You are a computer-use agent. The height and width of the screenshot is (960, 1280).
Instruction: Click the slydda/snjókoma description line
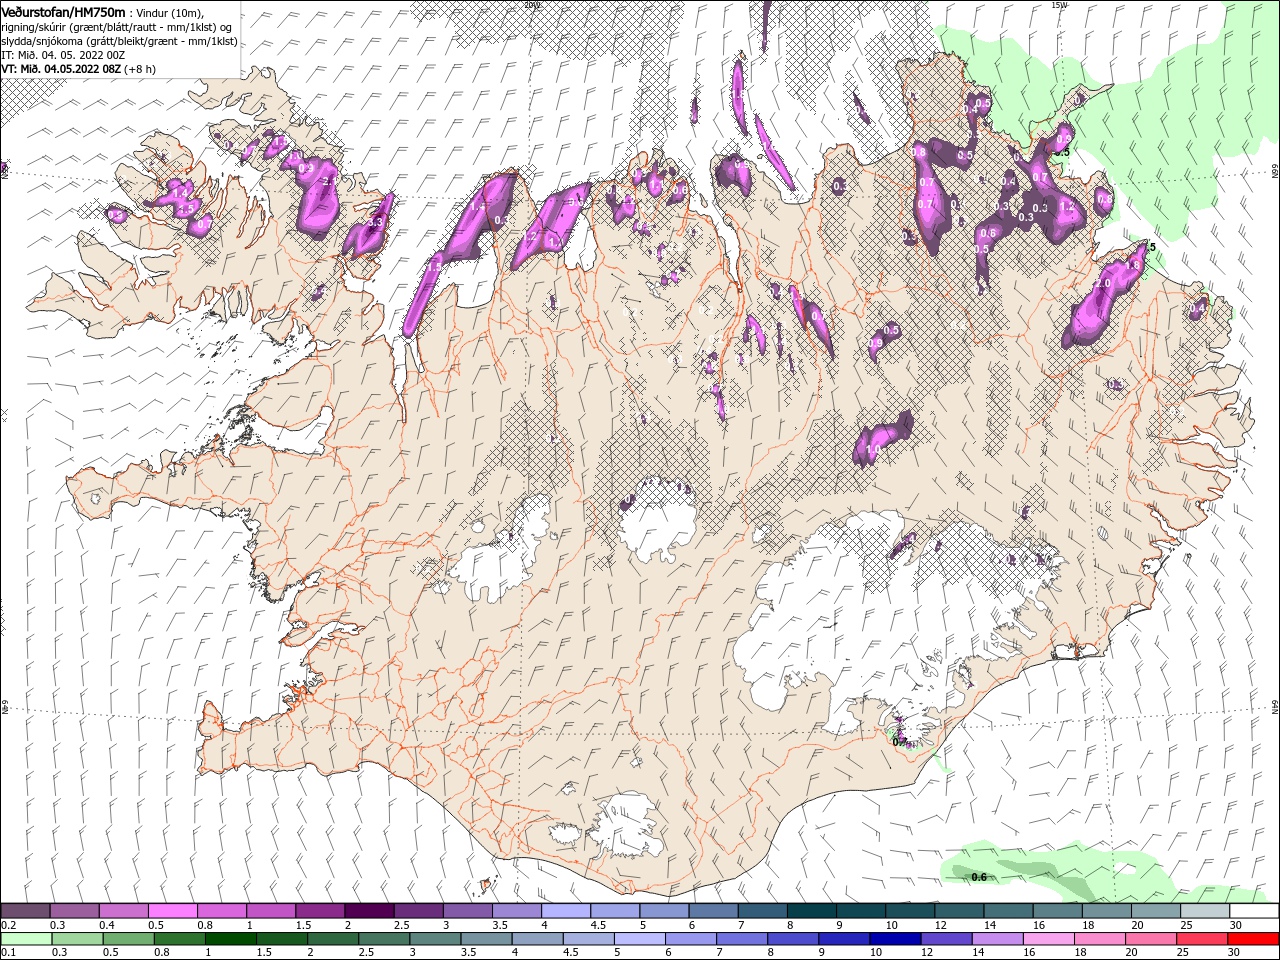tap(119, 41)
